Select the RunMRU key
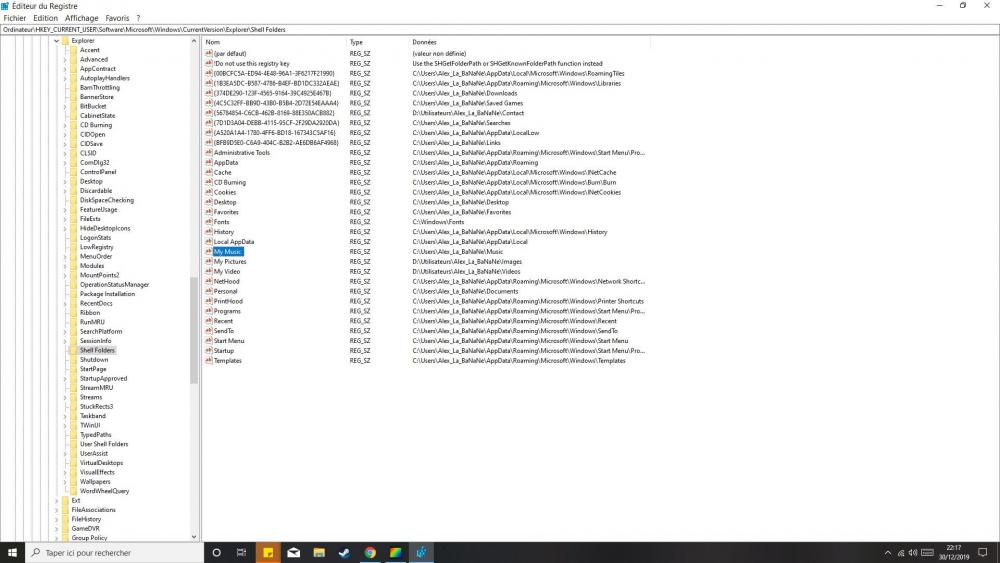Viewport: 1000px width, 563px height. pyautogui.click(x=92, y=322)
